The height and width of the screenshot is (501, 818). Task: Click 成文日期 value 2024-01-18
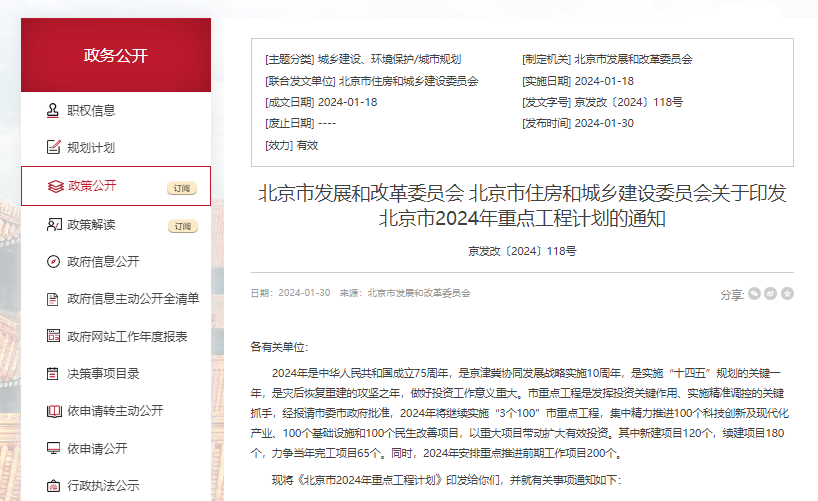point(347,102)
